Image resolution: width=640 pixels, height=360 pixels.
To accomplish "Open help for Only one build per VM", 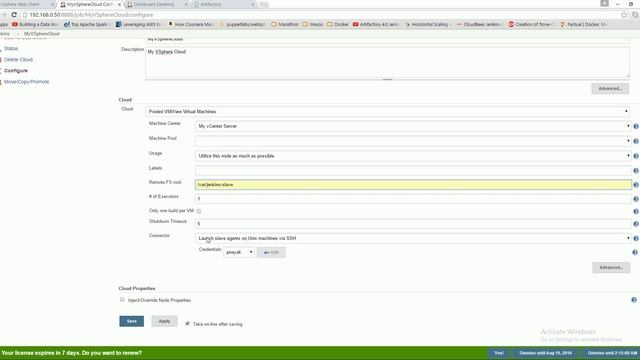I will (636, 211).
